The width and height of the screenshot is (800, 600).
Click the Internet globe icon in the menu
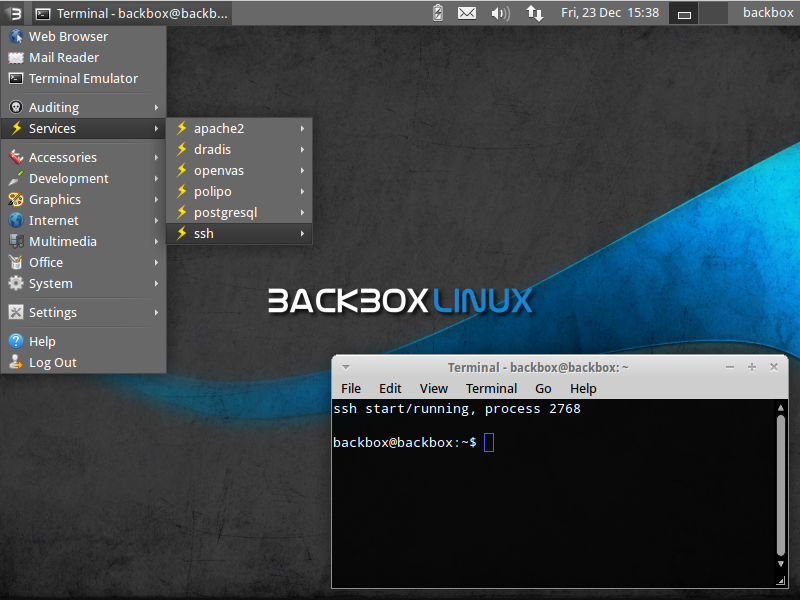tap(14, 220)
